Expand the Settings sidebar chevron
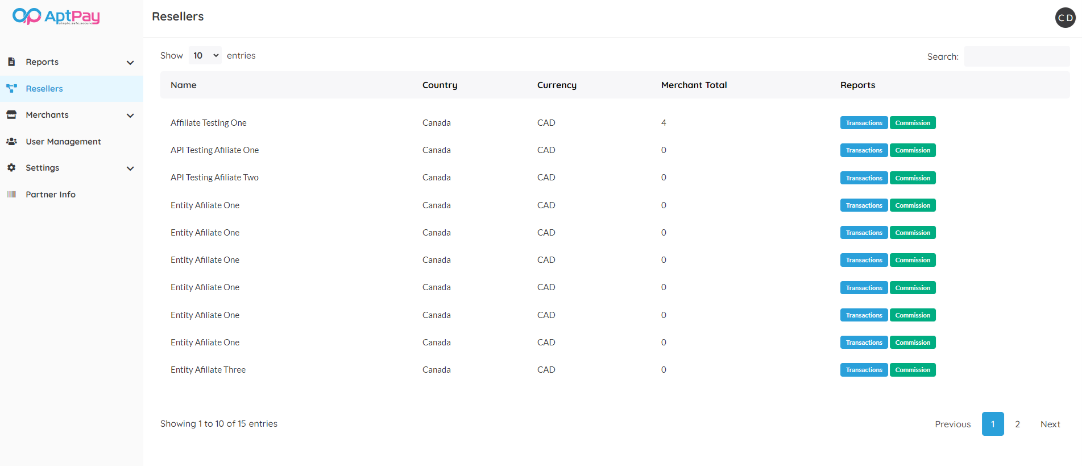 [130, 169]
